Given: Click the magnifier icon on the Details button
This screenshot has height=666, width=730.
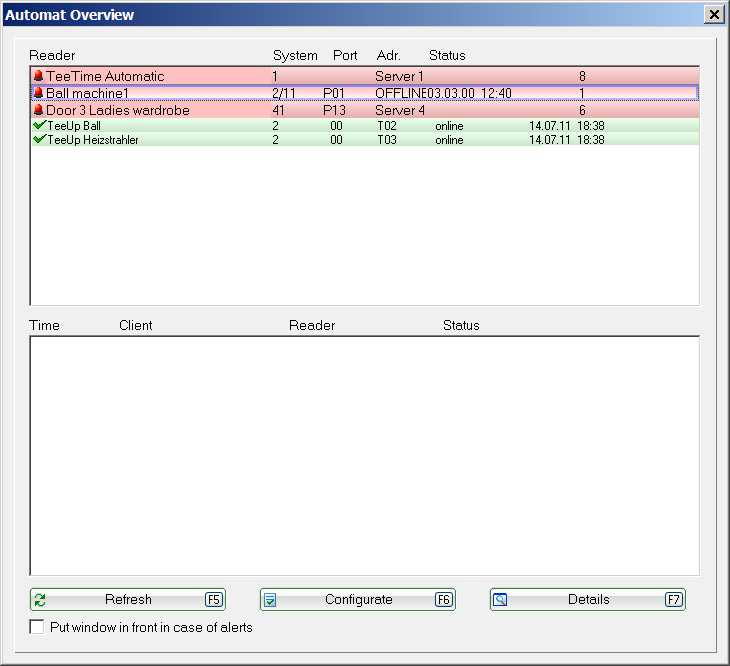Looking at the screenshot, I should [x=501, y=600].
